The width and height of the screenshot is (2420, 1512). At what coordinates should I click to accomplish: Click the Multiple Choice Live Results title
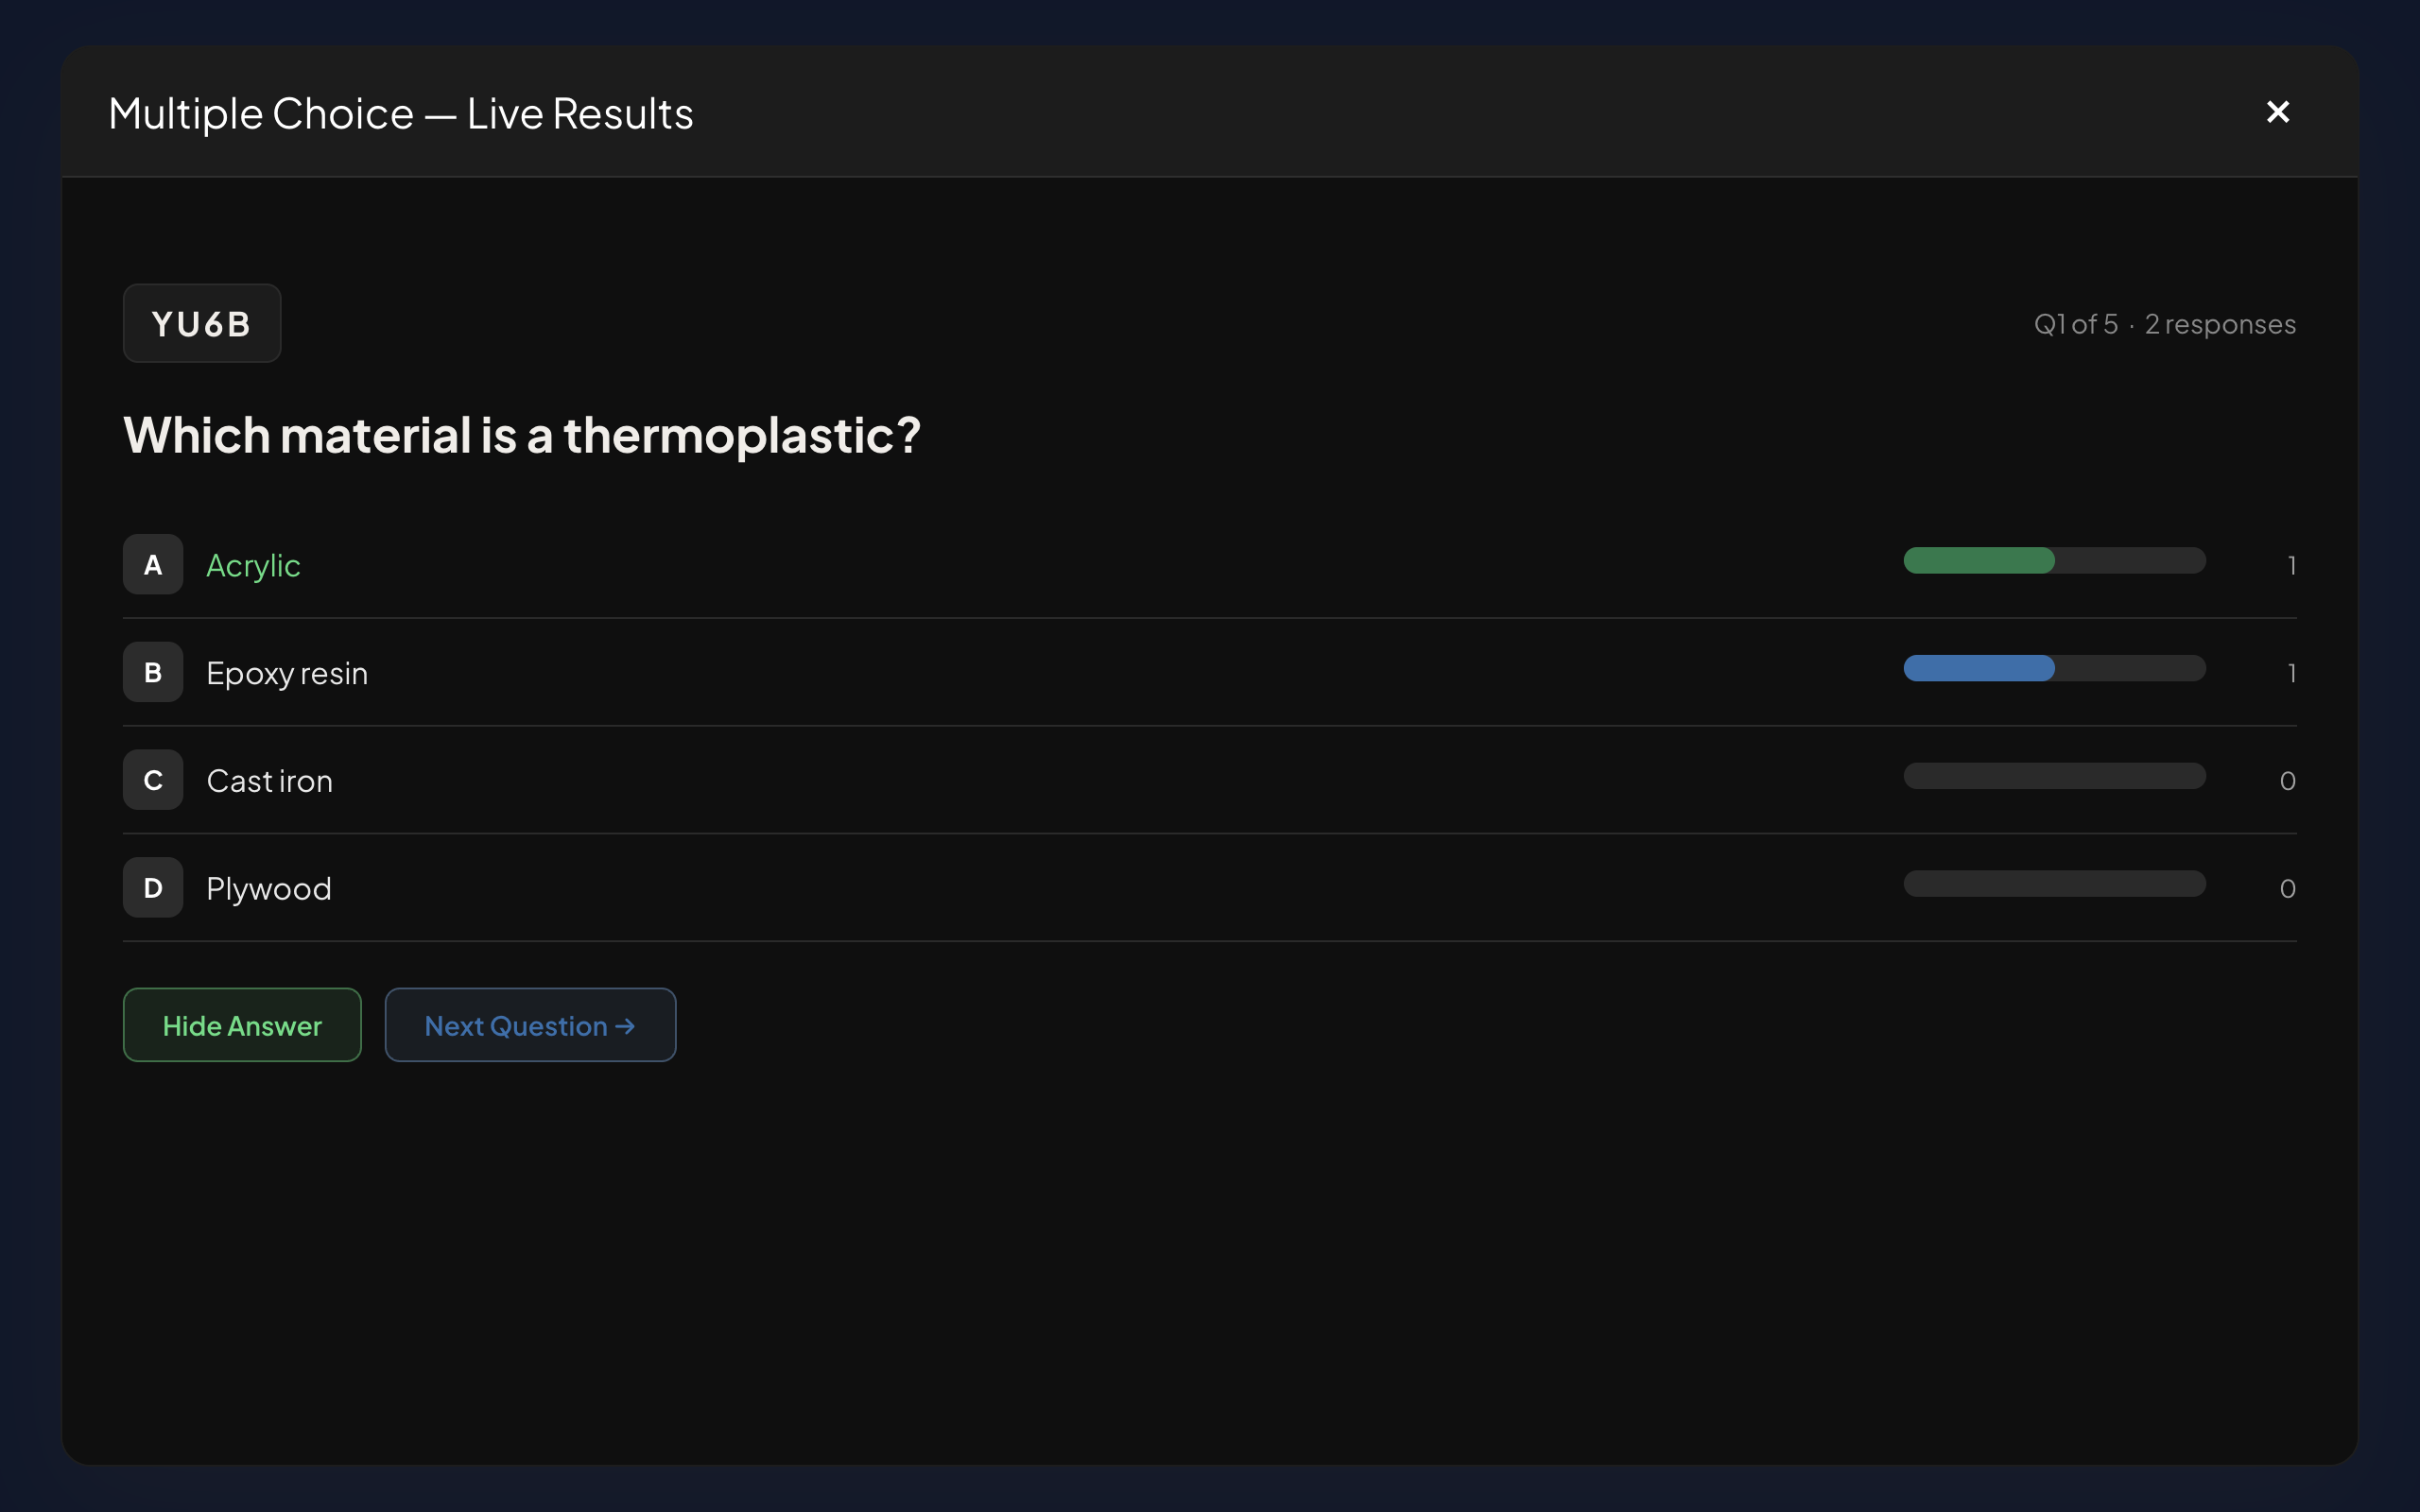tap(401, 113)
